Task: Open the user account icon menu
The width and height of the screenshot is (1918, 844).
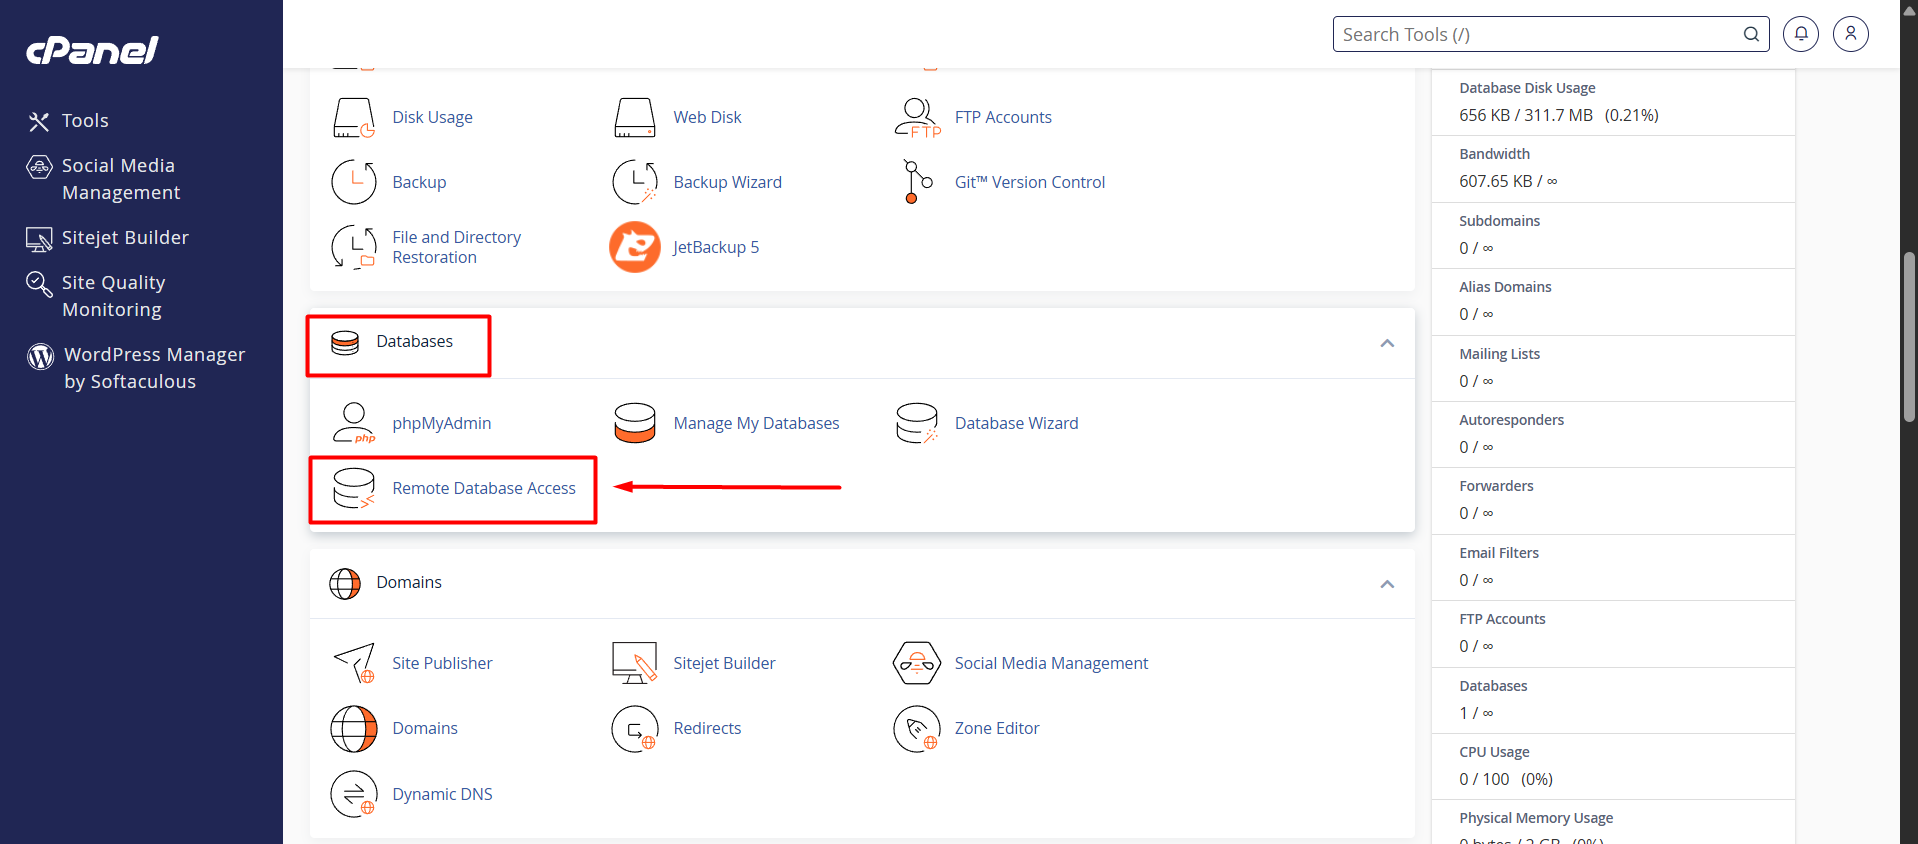Action: tap(1850, 34)
